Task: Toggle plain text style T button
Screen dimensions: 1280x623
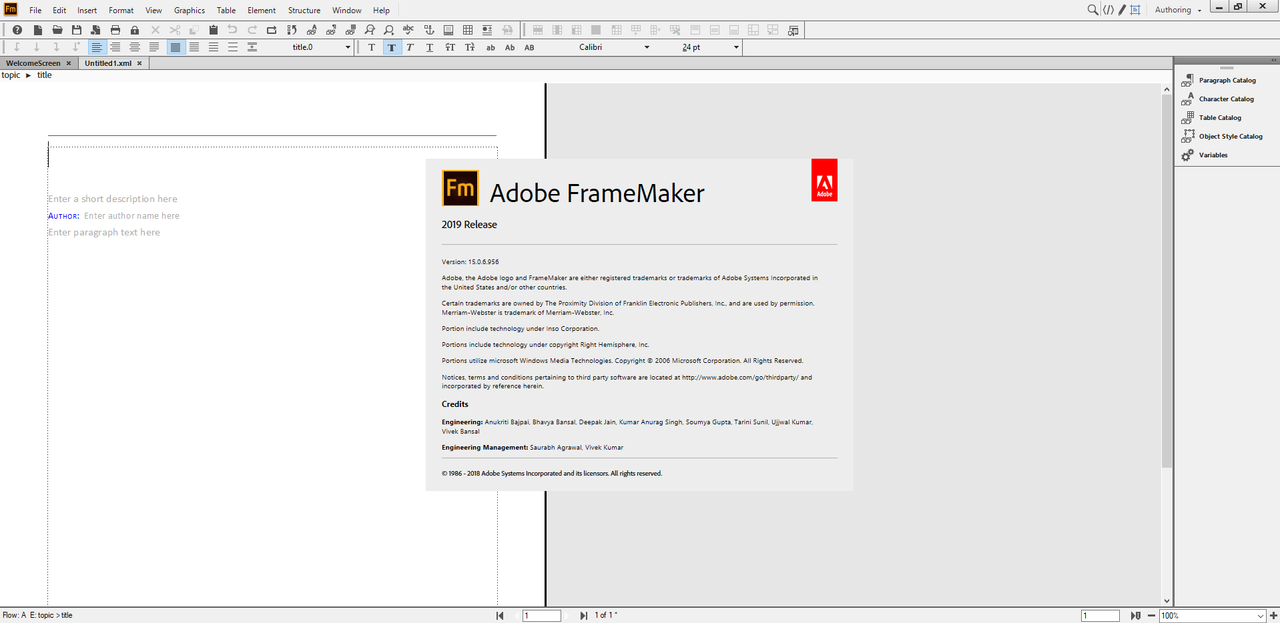Action: (371, 47)
